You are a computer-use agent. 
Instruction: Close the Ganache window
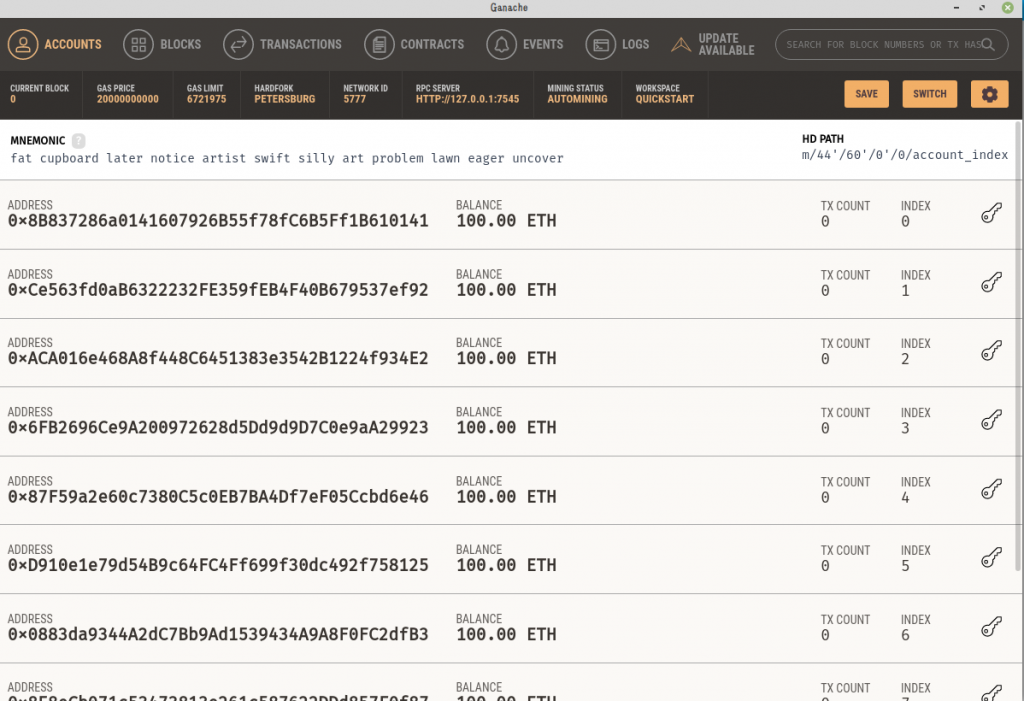pyautogui.click(x=1008, y=8)
